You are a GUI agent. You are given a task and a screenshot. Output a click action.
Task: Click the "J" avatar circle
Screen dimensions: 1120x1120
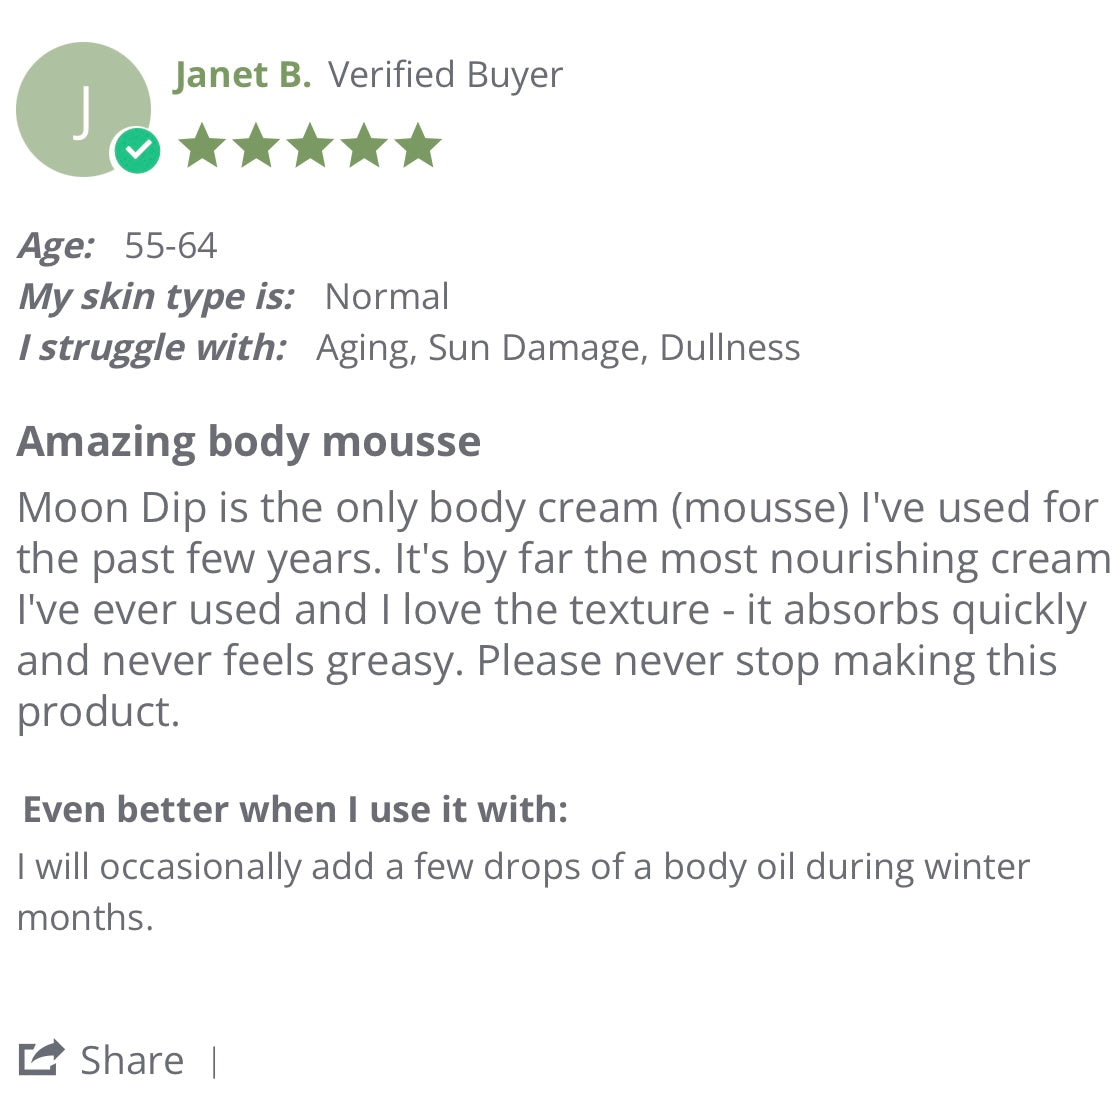pyautogui.click(x=80, y=106)
